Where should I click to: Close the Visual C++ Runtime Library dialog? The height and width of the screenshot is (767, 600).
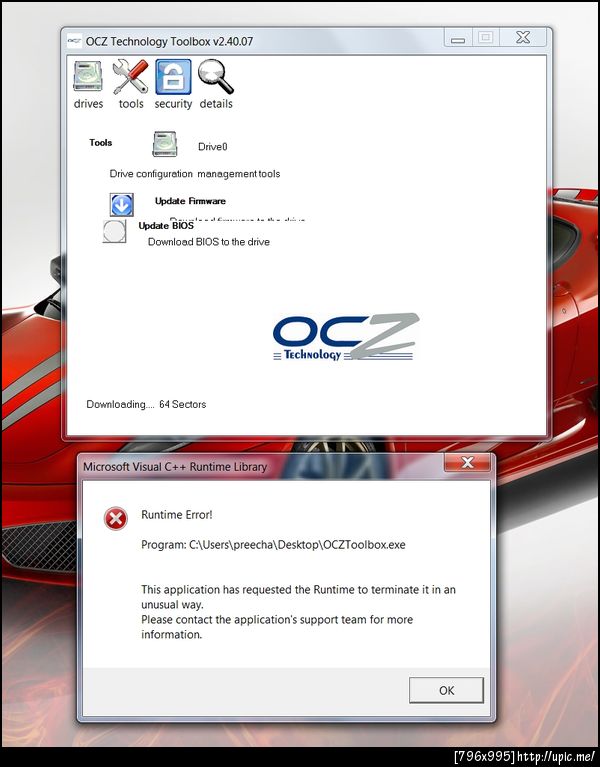pos(467,462)
